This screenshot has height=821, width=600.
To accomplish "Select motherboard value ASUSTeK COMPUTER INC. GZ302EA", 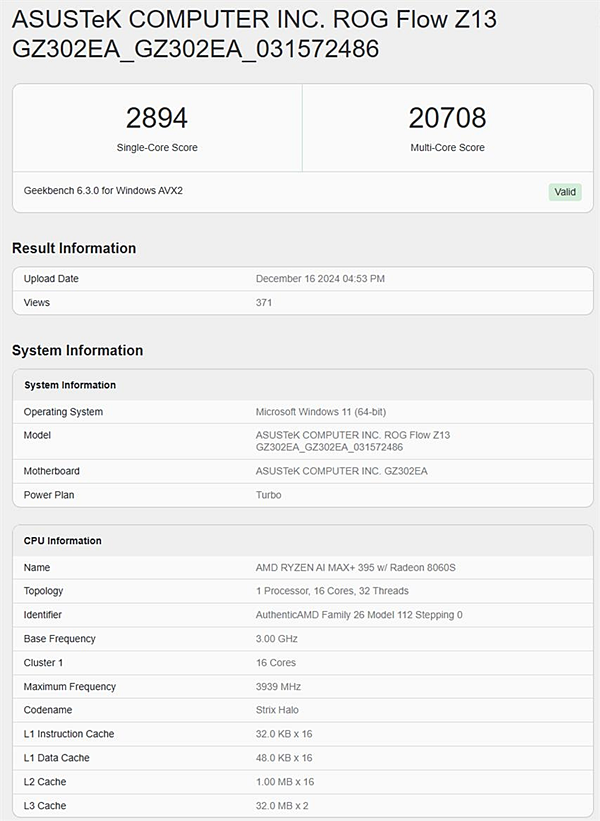I will coord(341,471).
